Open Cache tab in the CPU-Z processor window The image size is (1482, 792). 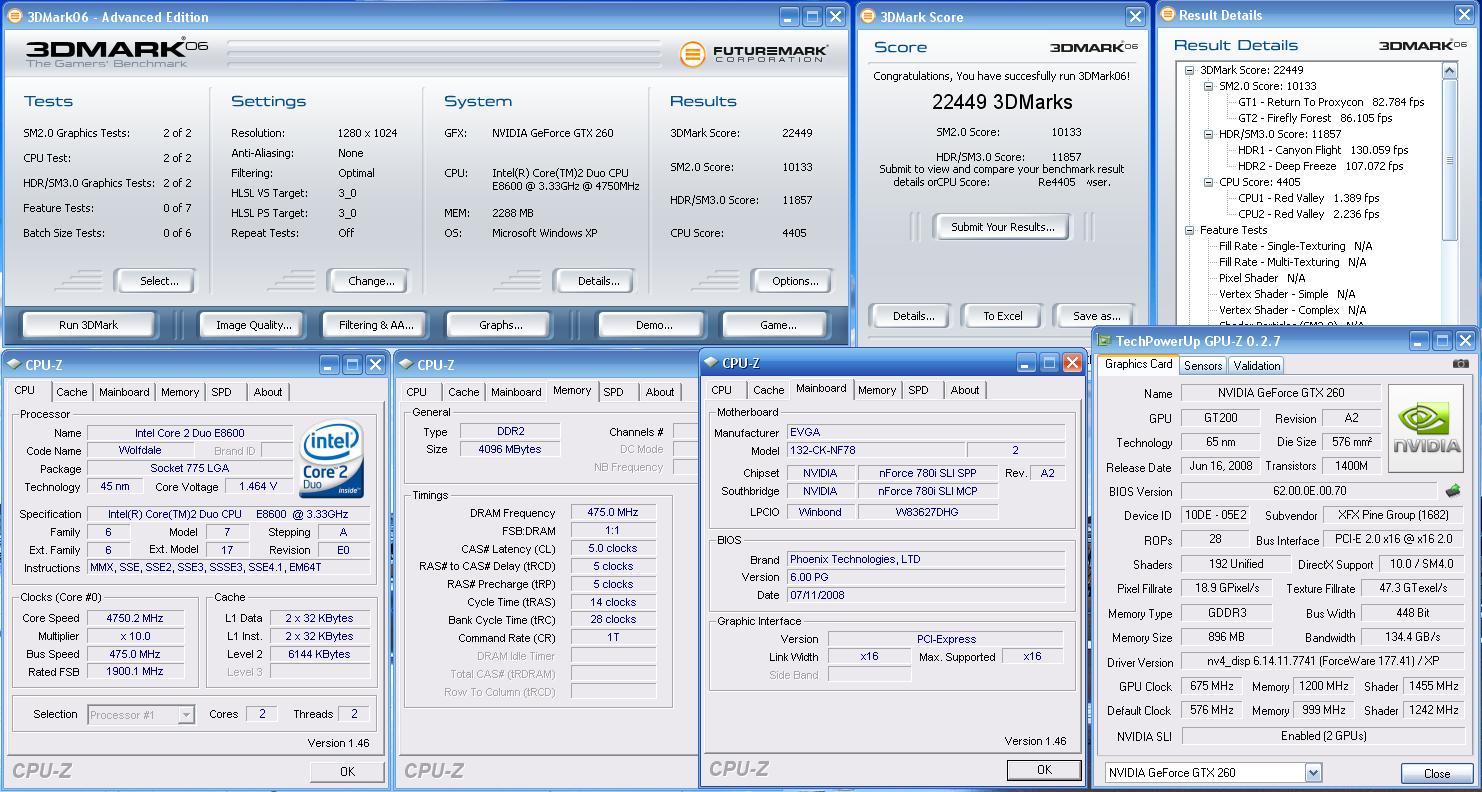[72, 392]
